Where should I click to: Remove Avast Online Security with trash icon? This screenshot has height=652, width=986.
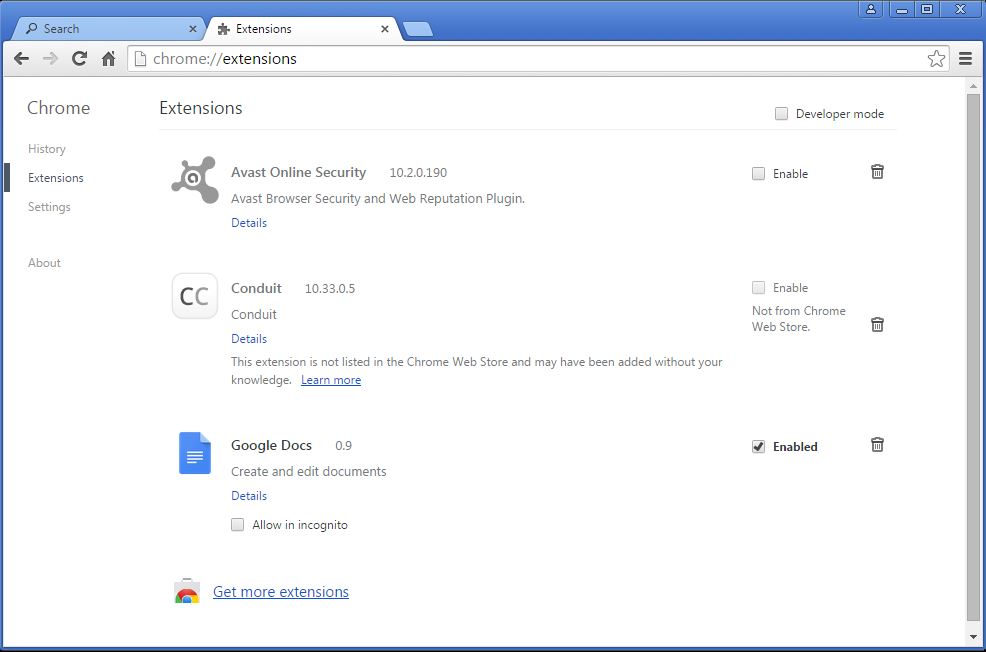coord(877,172)
